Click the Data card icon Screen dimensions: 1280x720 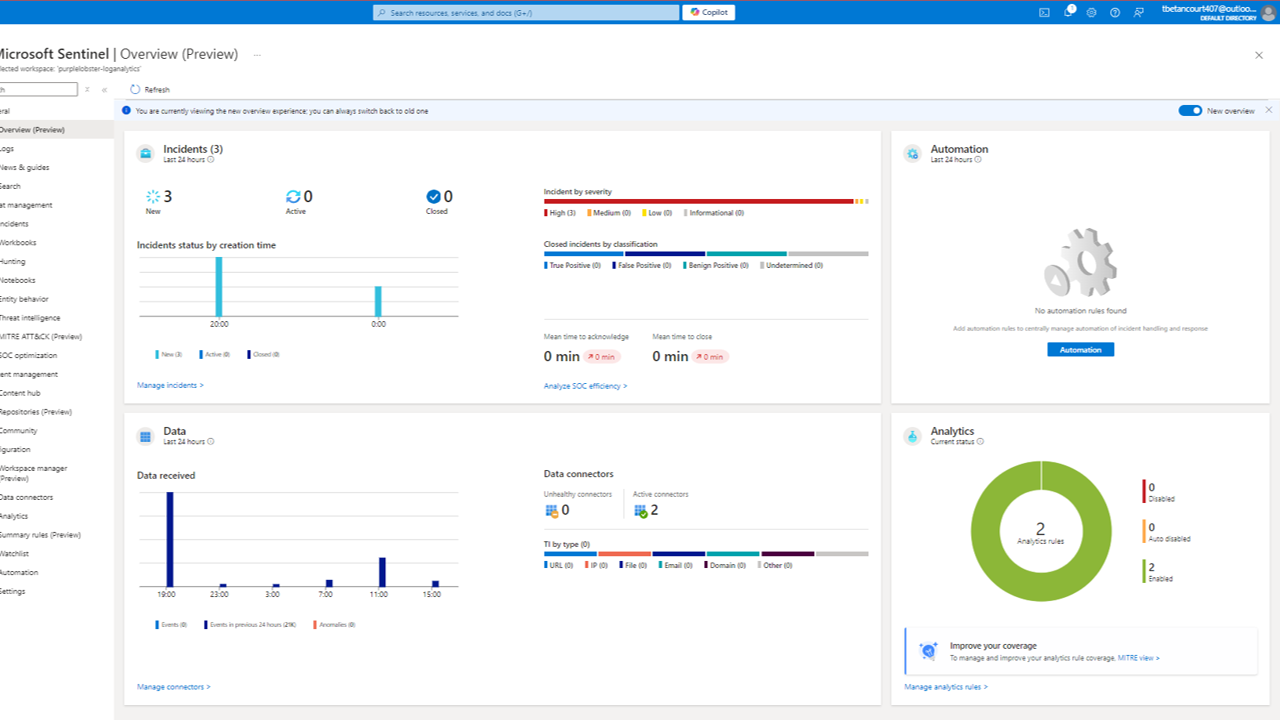tap(146, 436)
